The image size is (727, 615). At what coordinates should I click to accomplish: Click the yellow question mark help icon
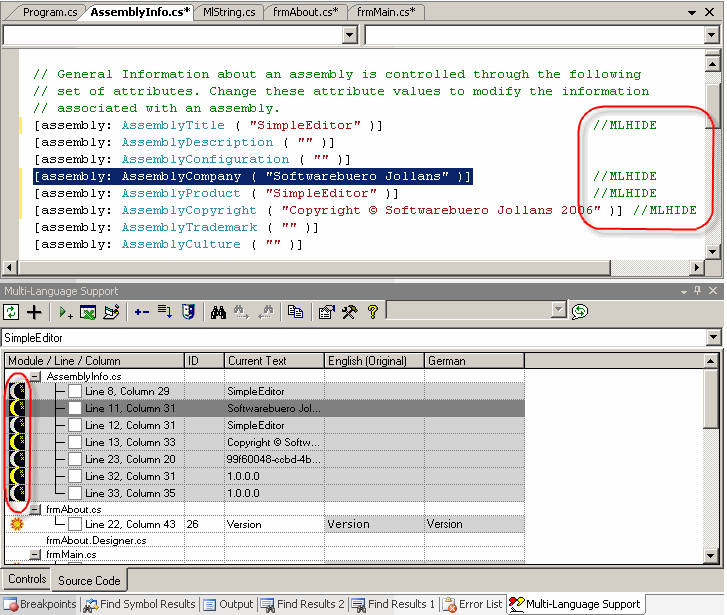(x=372, y=312)
